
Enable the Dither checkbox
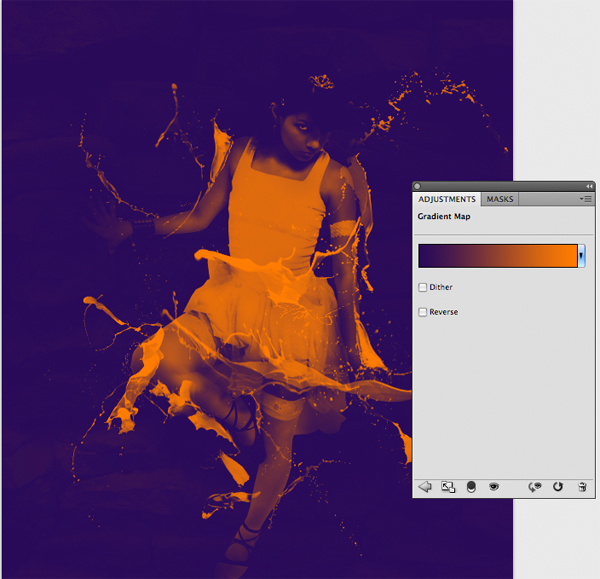click(422, 287)
